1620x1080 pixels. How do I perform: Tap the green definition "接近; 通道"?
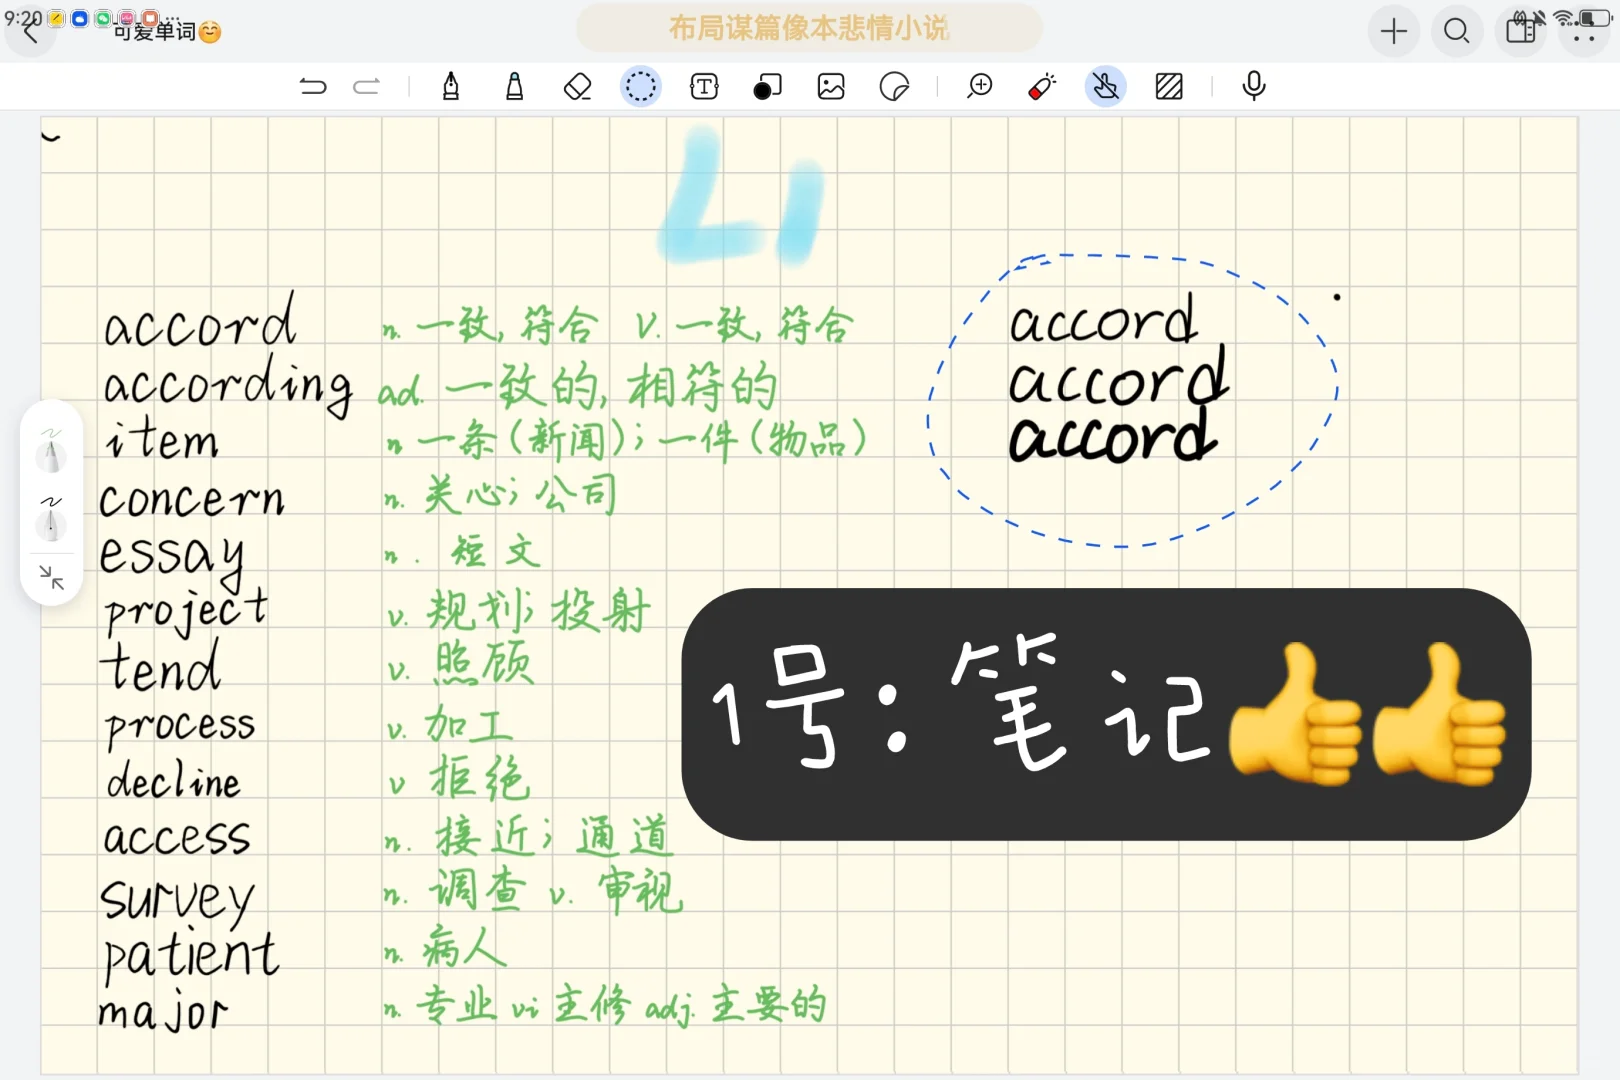554,836
